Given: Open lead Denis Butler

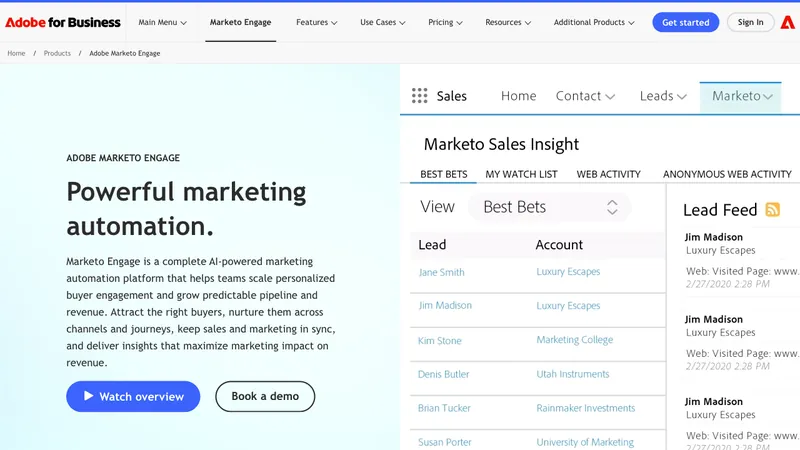Looking at the screenshot, I should click(x=443, y=374).
